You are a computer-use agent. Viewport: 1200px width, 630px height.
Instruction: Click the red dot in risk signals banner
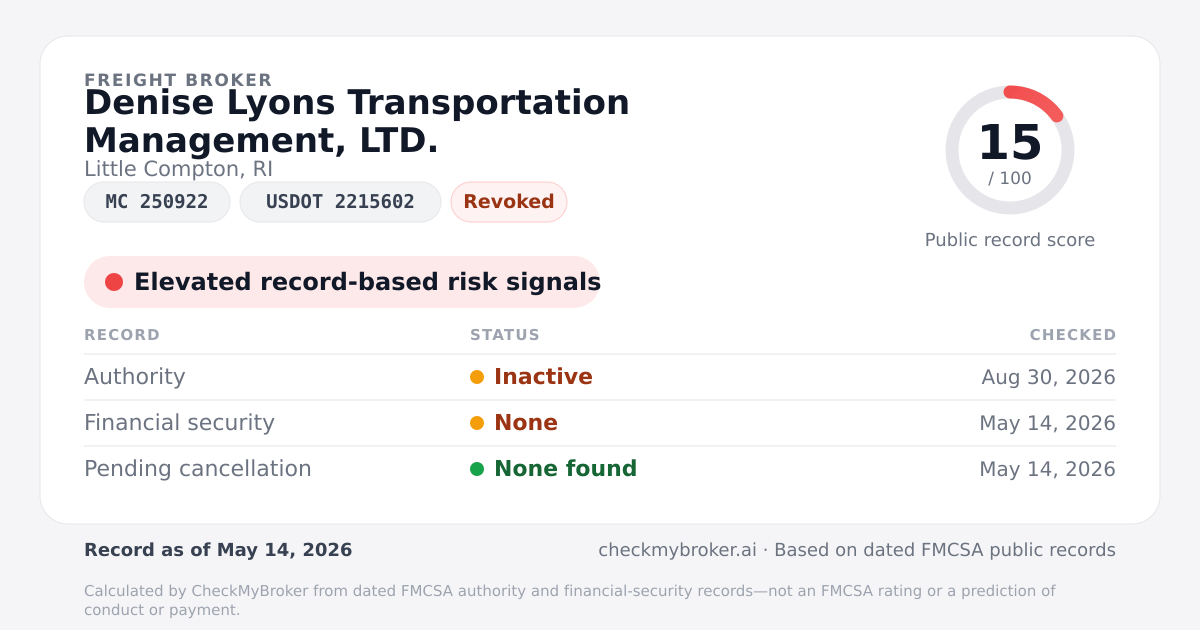(x=114, y=282)
